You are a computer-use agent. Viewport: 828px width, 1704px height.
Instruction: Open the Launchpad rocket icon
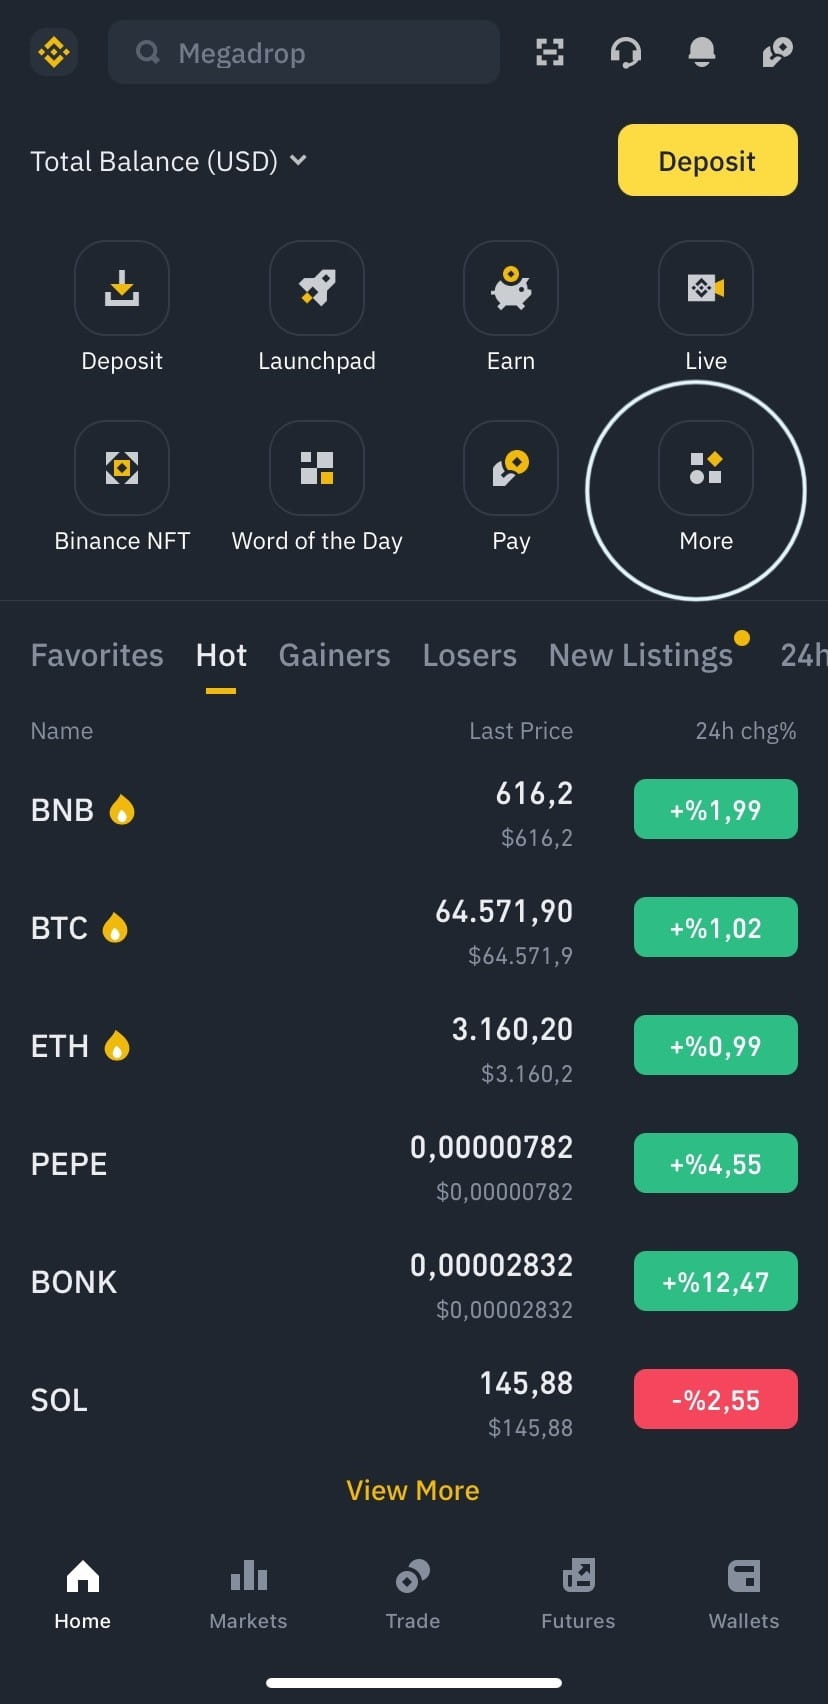[x=317, y=288]
